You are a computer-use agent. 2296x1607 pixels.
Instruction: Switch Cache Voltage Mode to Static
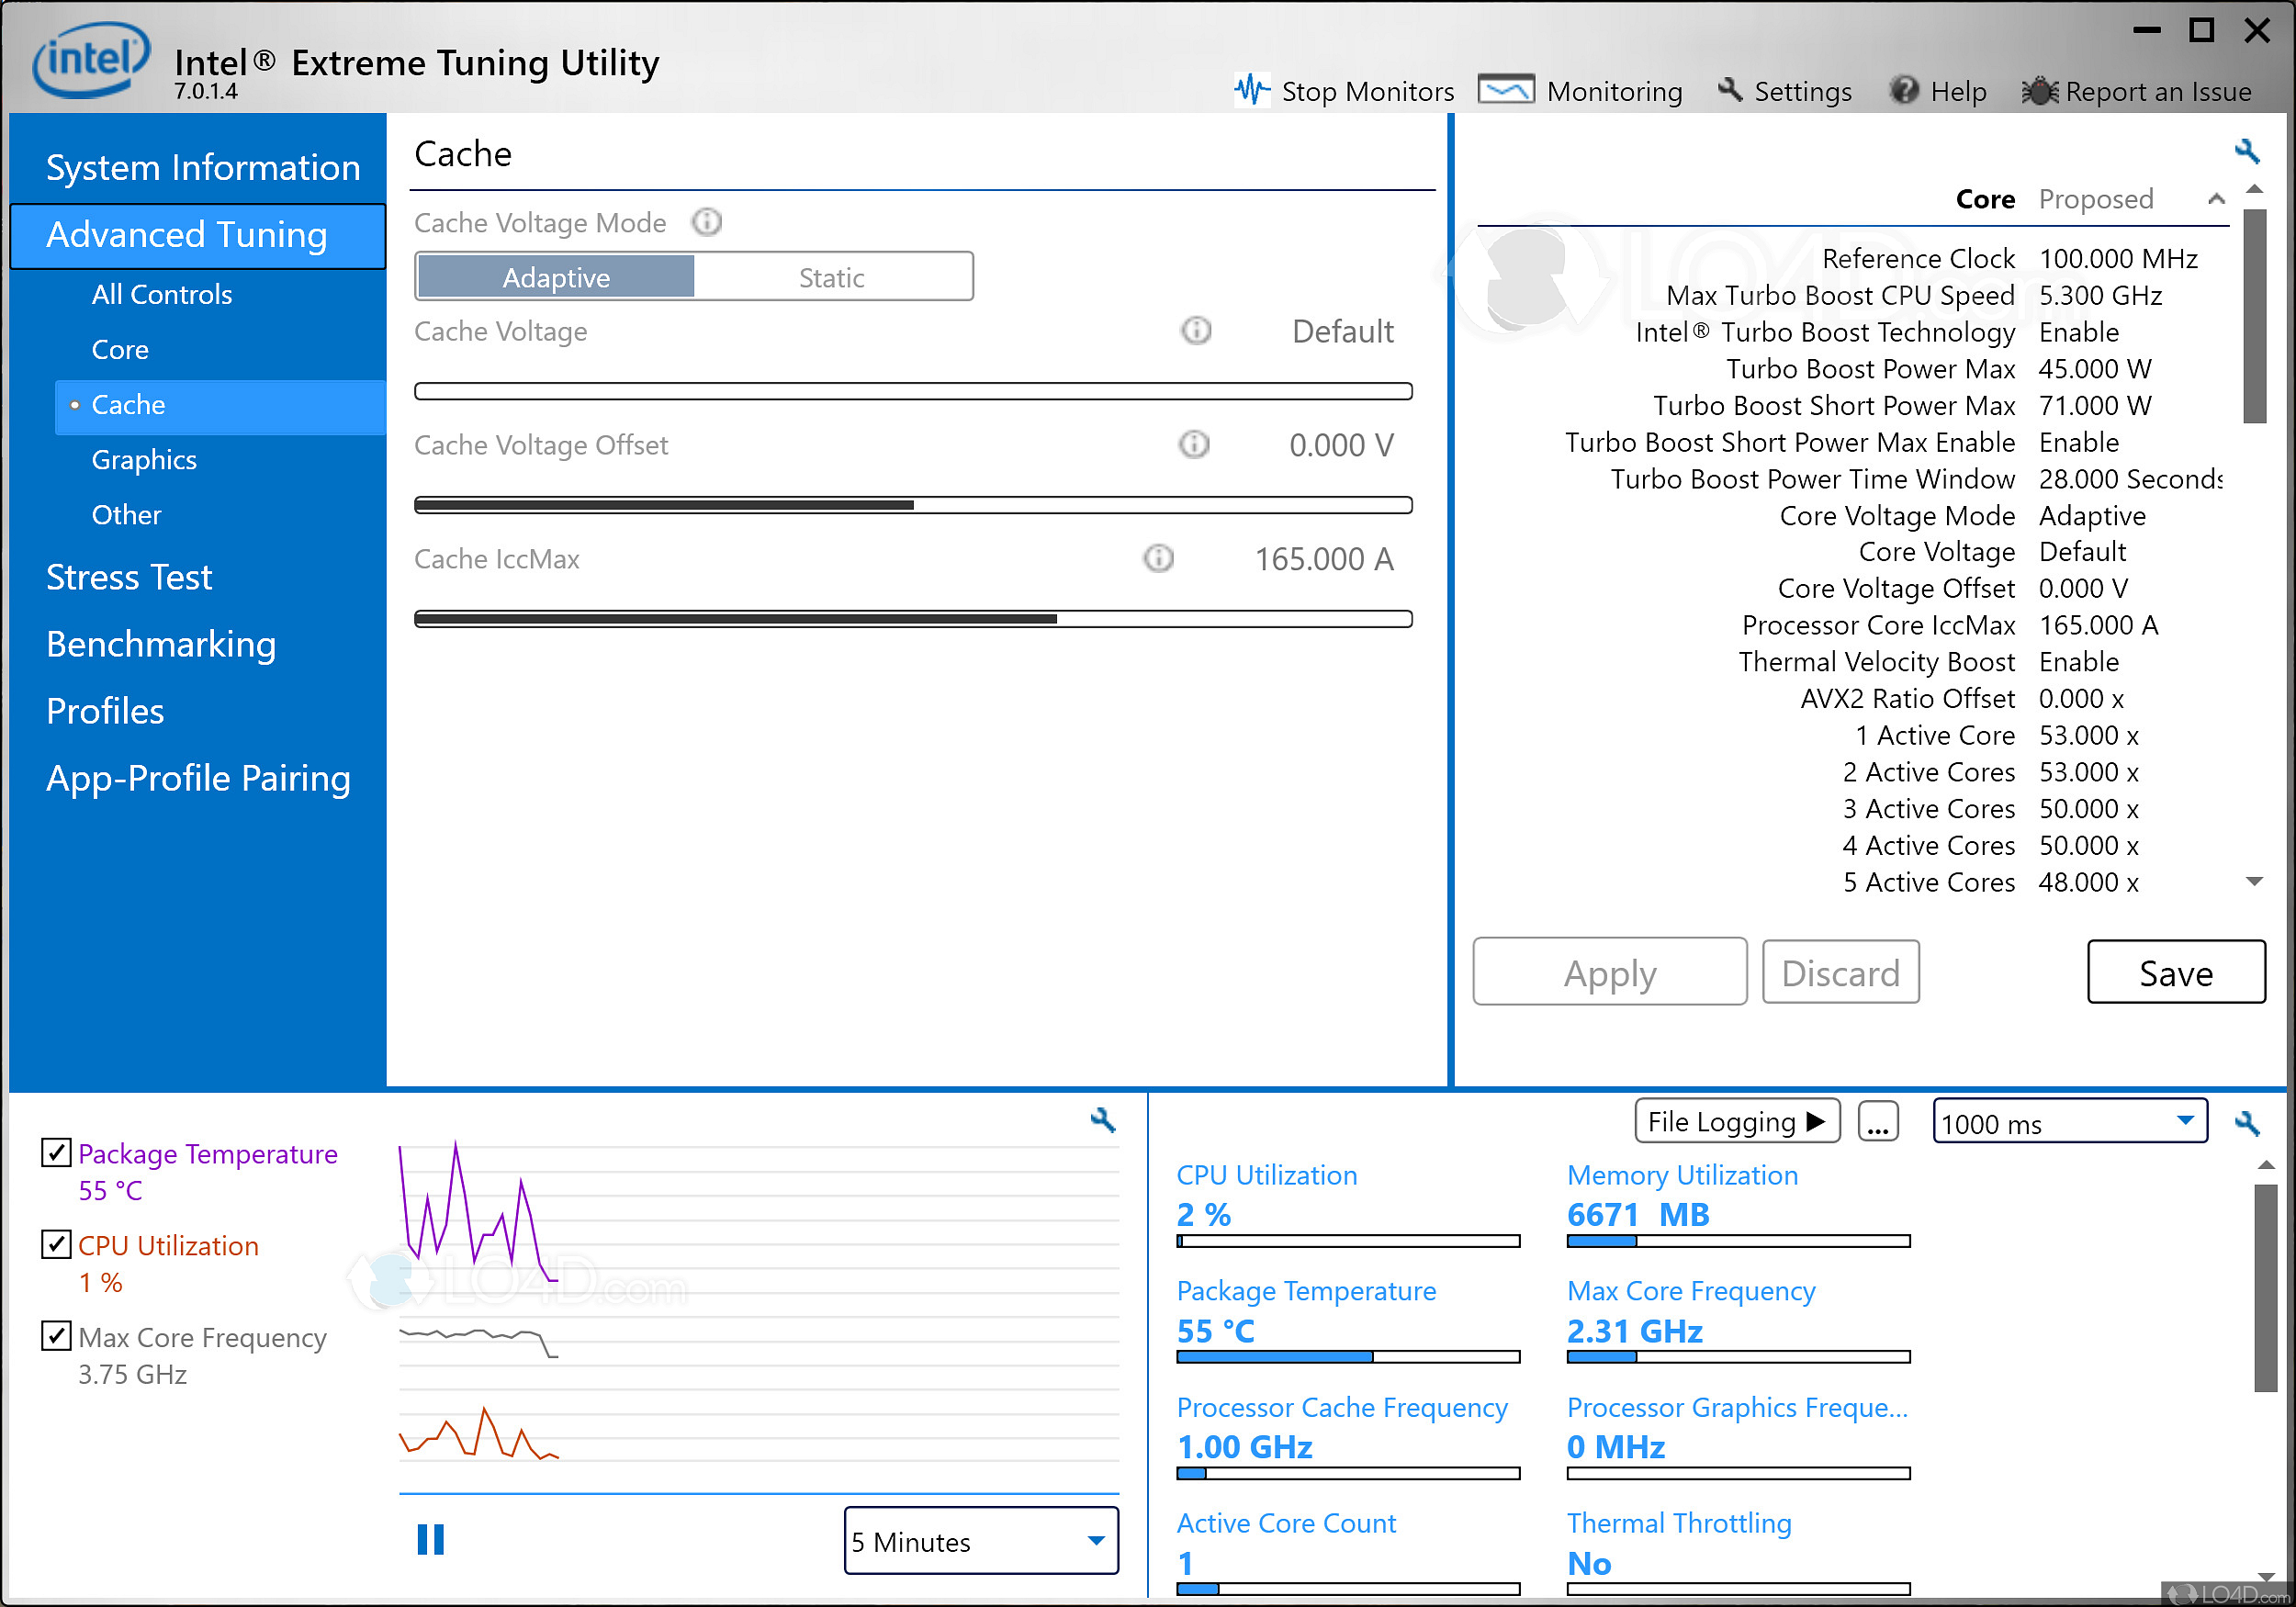(833, 276)
